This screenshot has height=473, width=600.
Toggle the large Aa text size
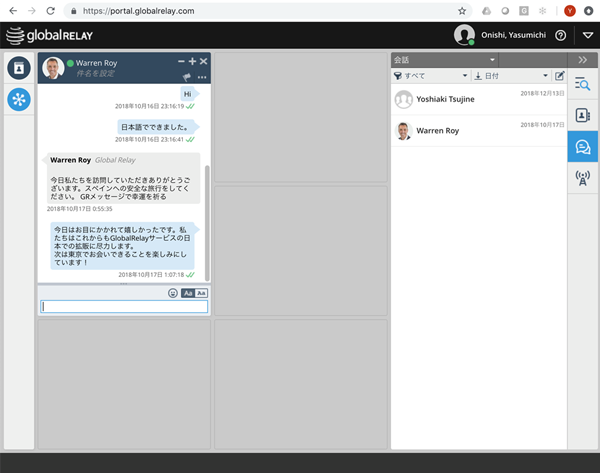[188, 293]
